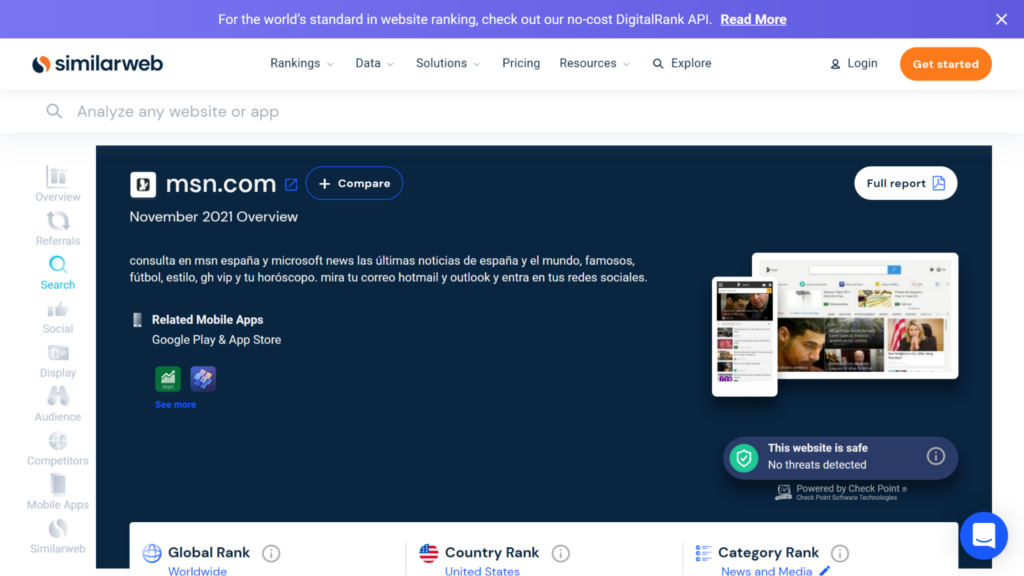Click the Compare button
This screenshot has height=576, width=1024.
point(355,184)
